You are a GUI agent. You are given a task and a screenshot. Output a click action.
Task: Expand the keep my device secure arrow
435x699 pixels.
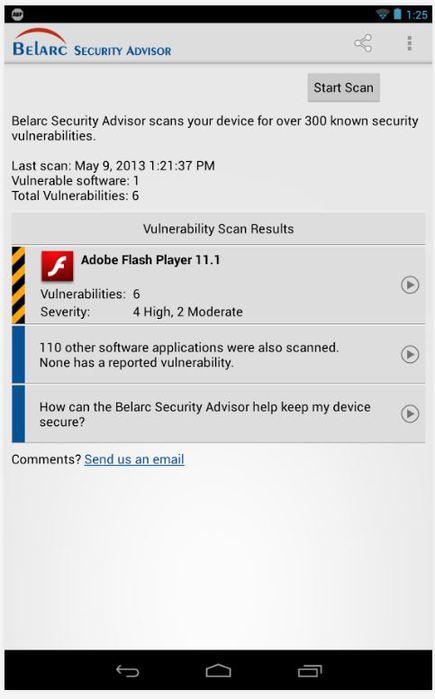pos(410,414)
